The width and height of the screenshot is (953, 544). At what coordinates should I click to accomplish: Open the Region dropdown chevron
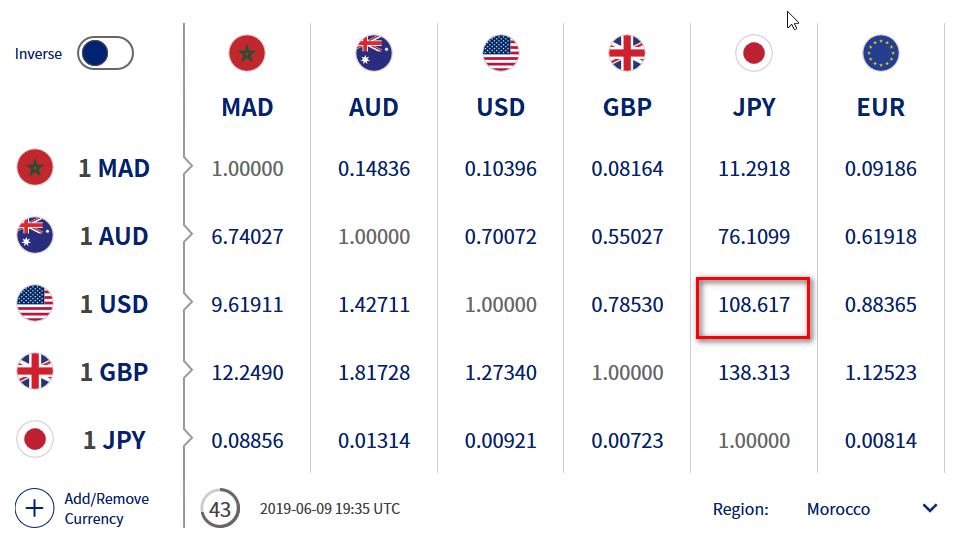tap(930, 508)
